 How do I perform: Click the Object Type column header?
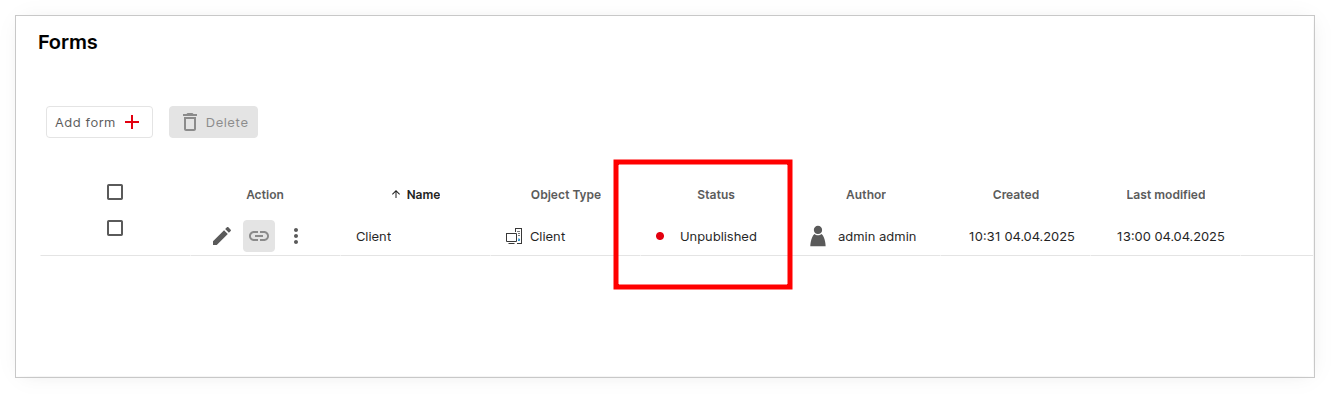(566, 195)
